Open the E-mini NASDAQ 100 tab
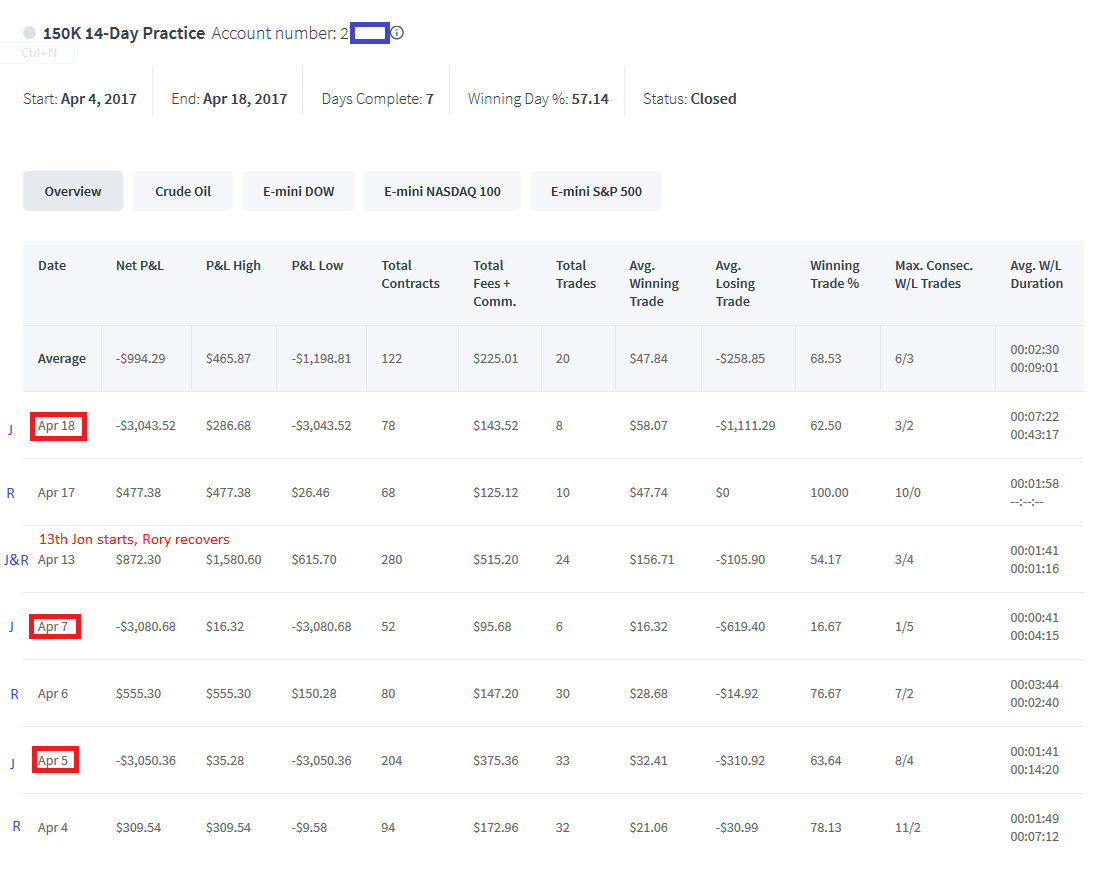 [x=443, y=191]
